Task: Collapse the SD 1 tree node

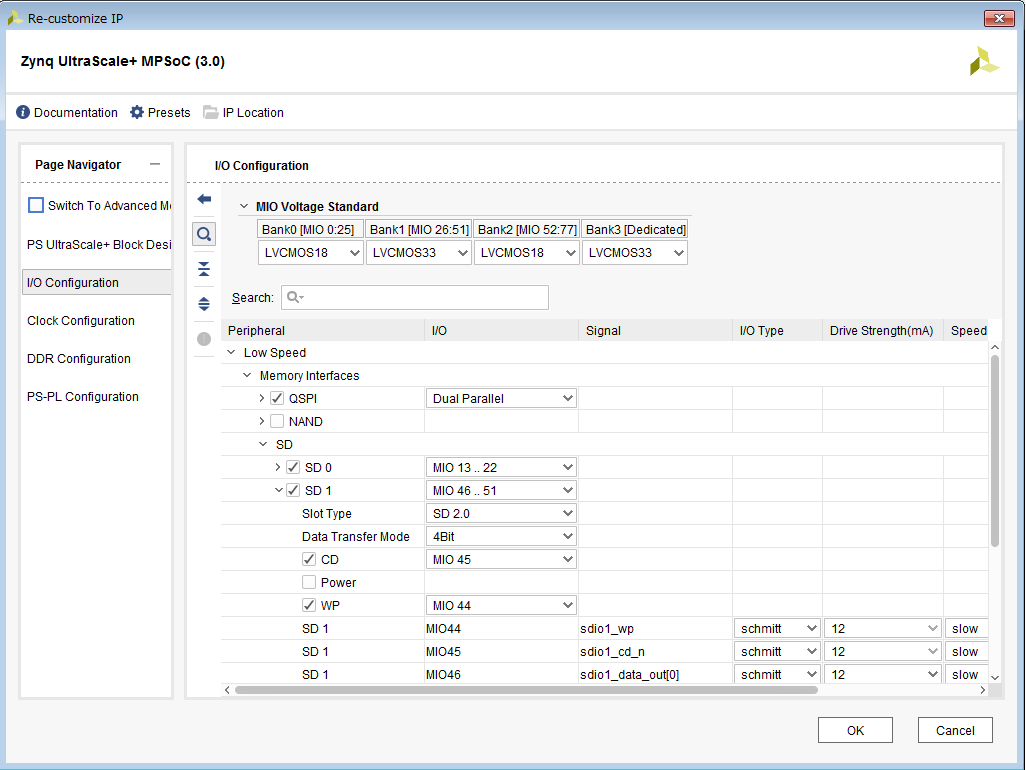Action: (279, 490)
